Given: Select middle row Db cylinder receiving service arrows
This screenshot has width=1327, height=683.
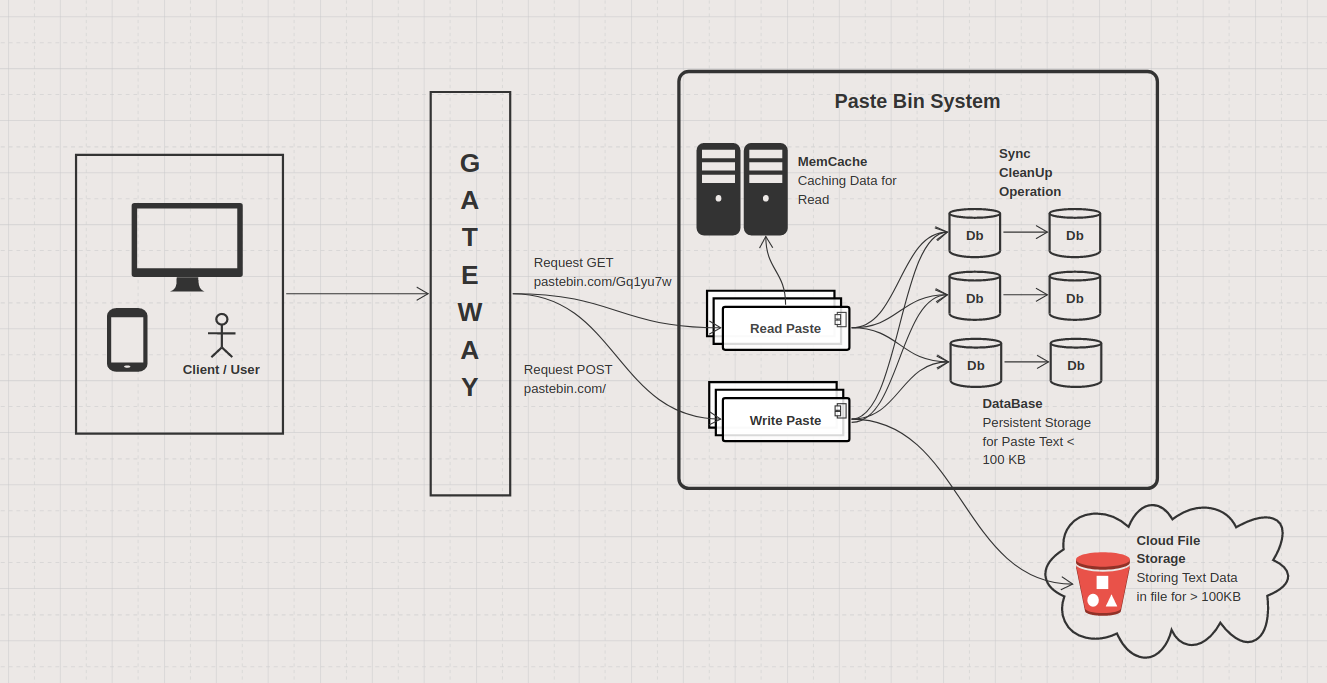Looking at the screenshot, I should coord(975,296).
